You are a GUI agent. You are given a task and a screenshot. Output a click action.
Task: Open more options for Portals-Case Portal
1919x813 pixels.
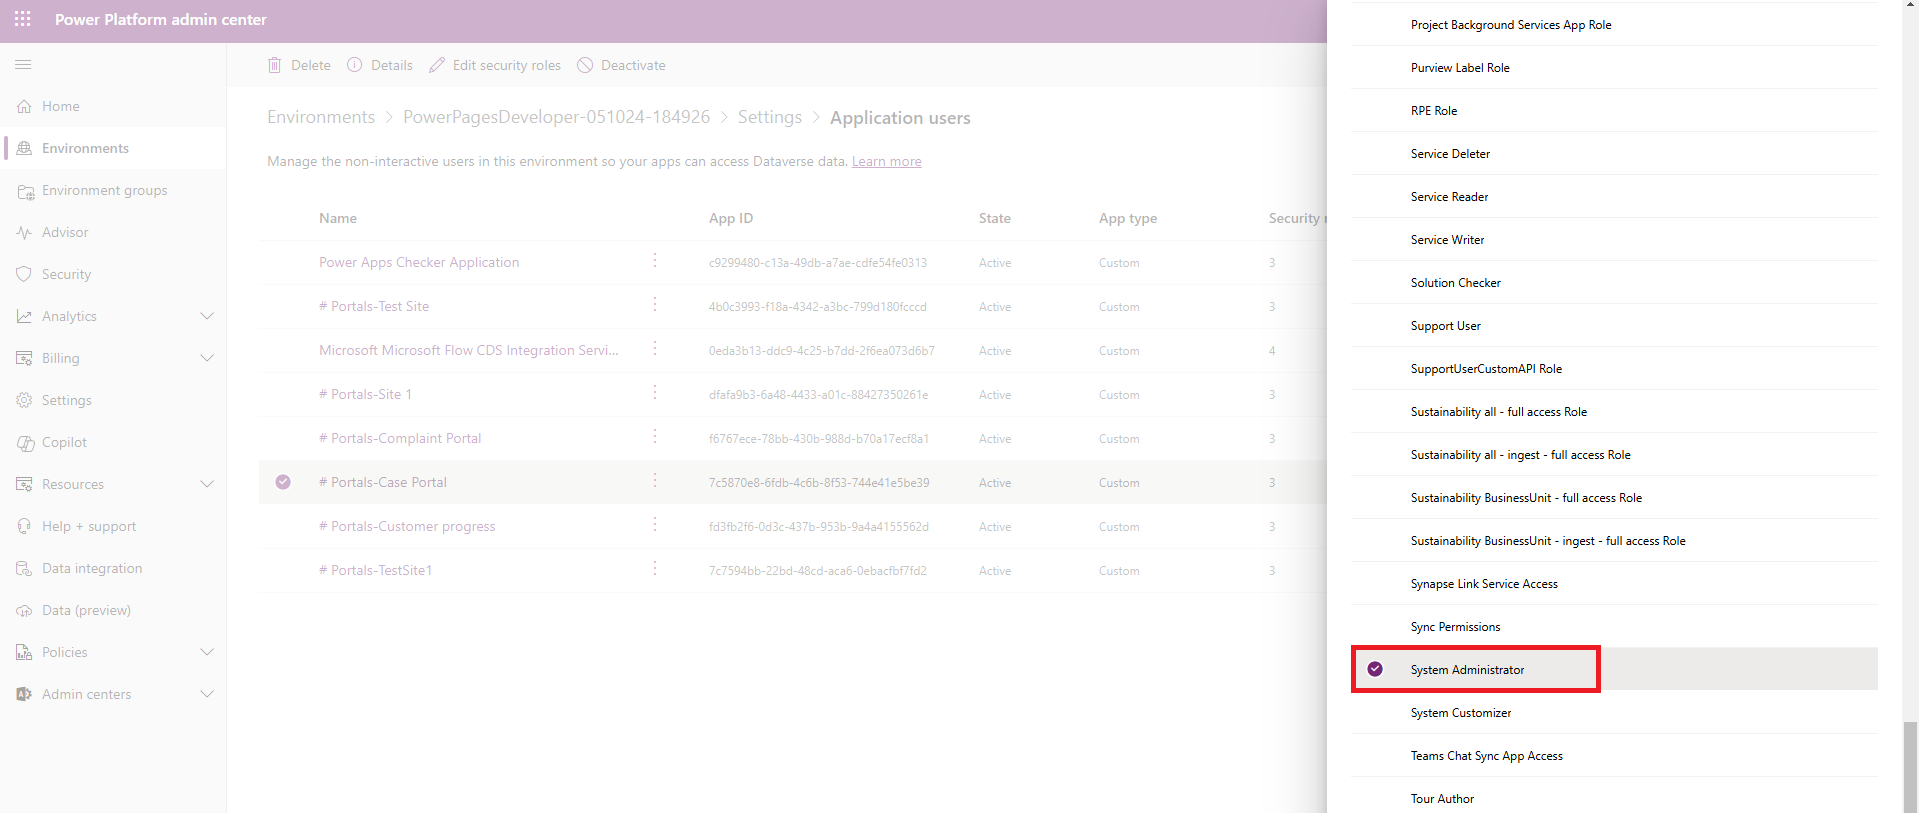point(655,481)
